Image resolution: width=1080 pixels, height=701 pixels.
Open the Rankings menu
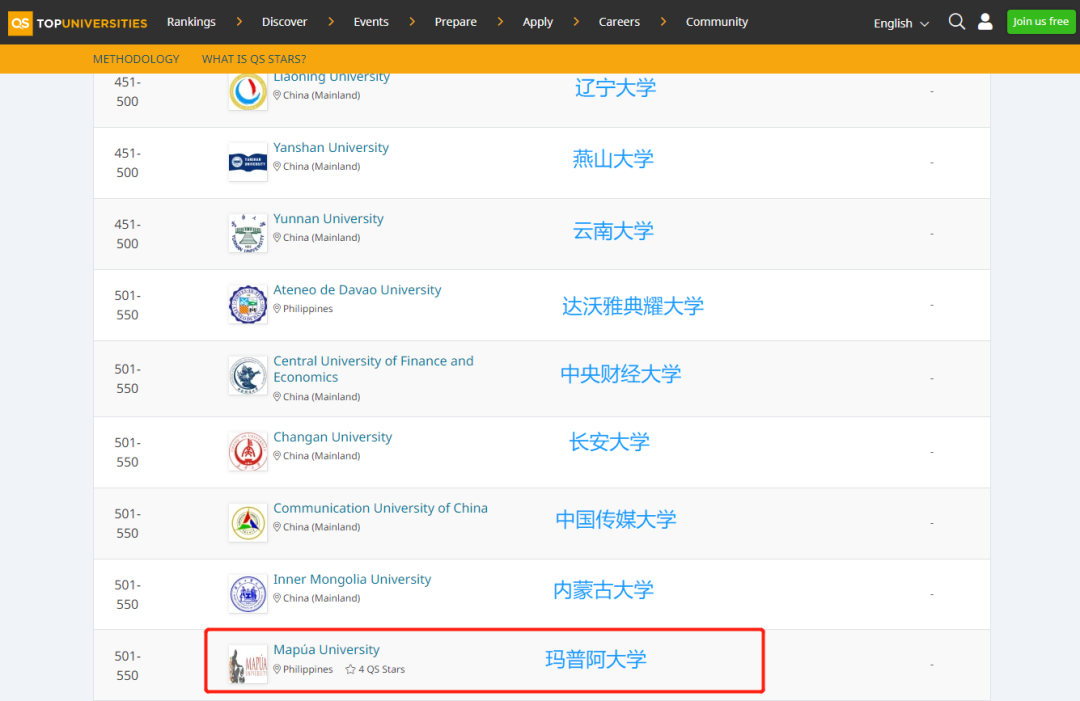click(191, 22)
